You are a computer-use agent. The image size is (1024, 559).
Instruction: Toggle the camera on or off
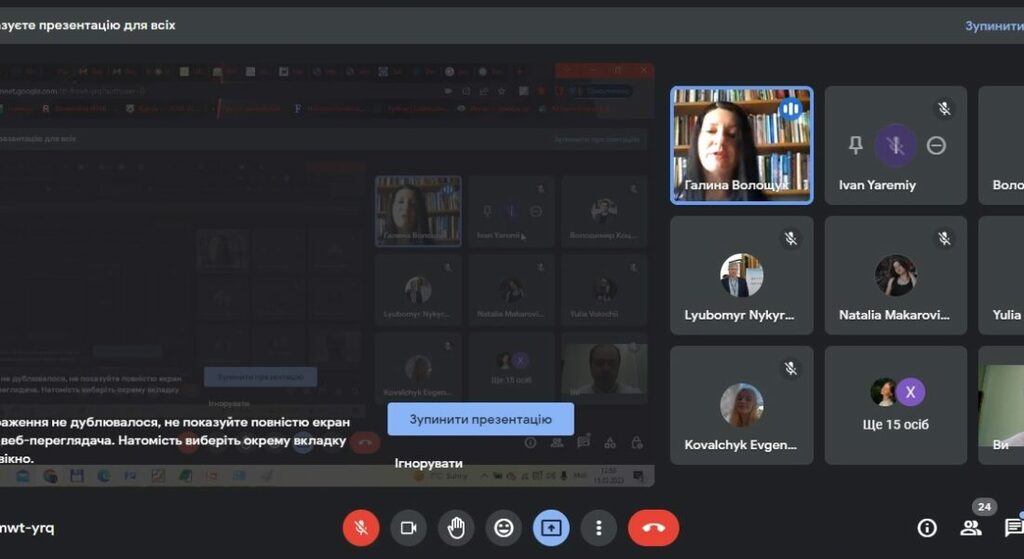pos(408,527)
